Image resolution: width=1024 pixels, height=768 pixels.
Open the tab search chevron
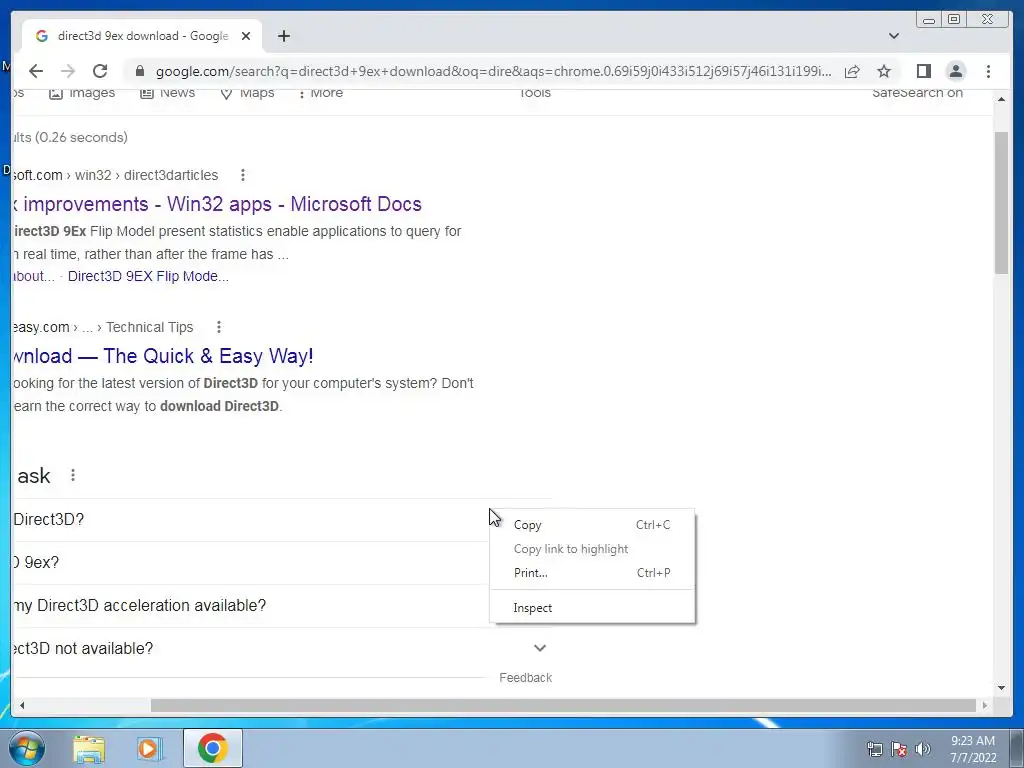coord(894,36)
